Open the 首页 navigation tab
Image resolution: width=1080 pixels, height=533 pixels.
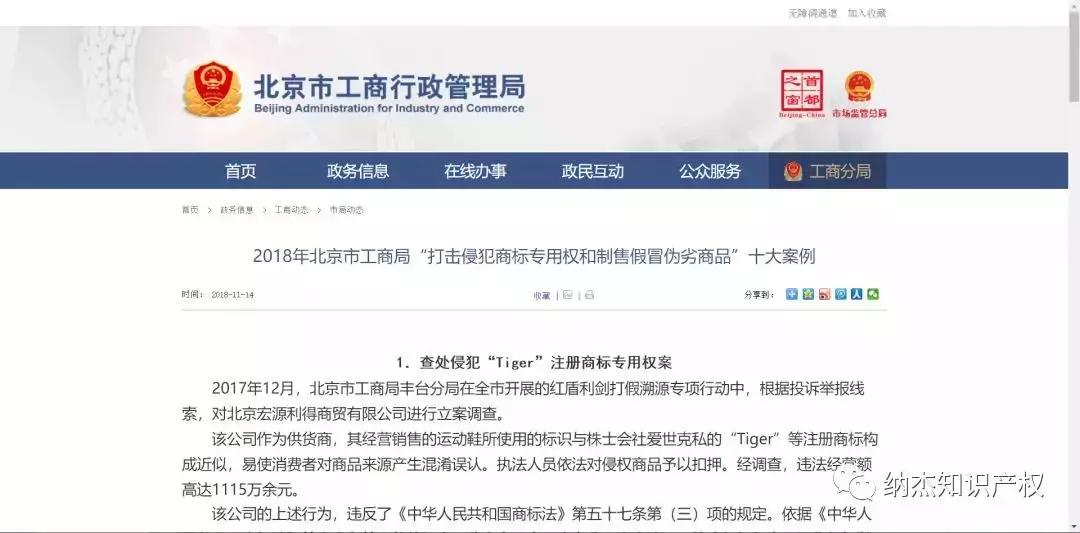point(240,171)
